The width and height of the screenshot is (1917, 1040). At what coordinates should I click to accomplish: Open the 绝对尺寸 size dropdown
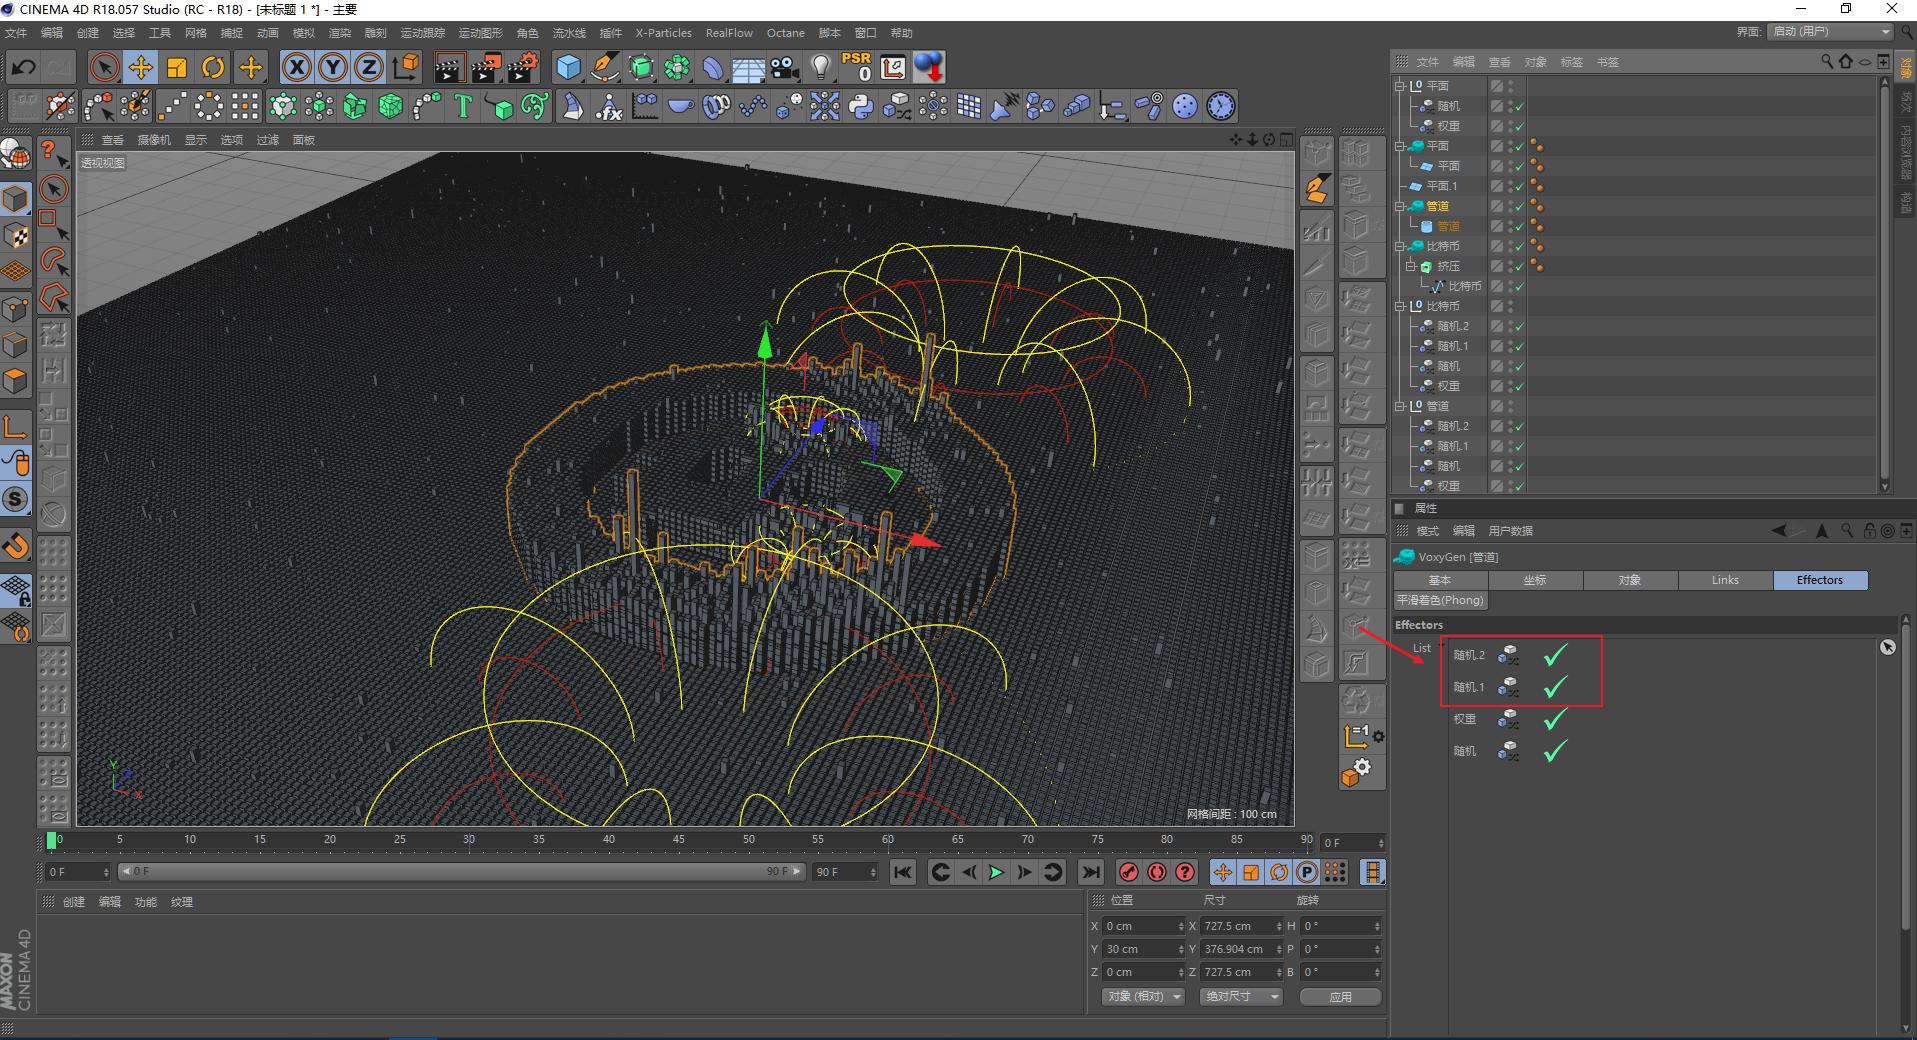pyautogui.click(x=1240, y=997)
